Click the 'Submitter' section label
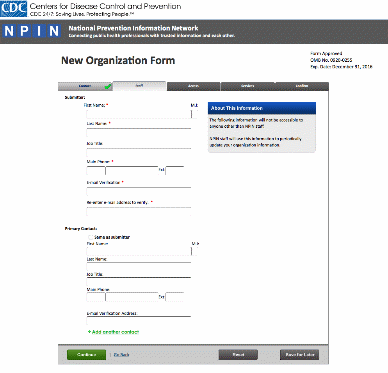Viewport: 388px width, 373px height. [75, 97]
